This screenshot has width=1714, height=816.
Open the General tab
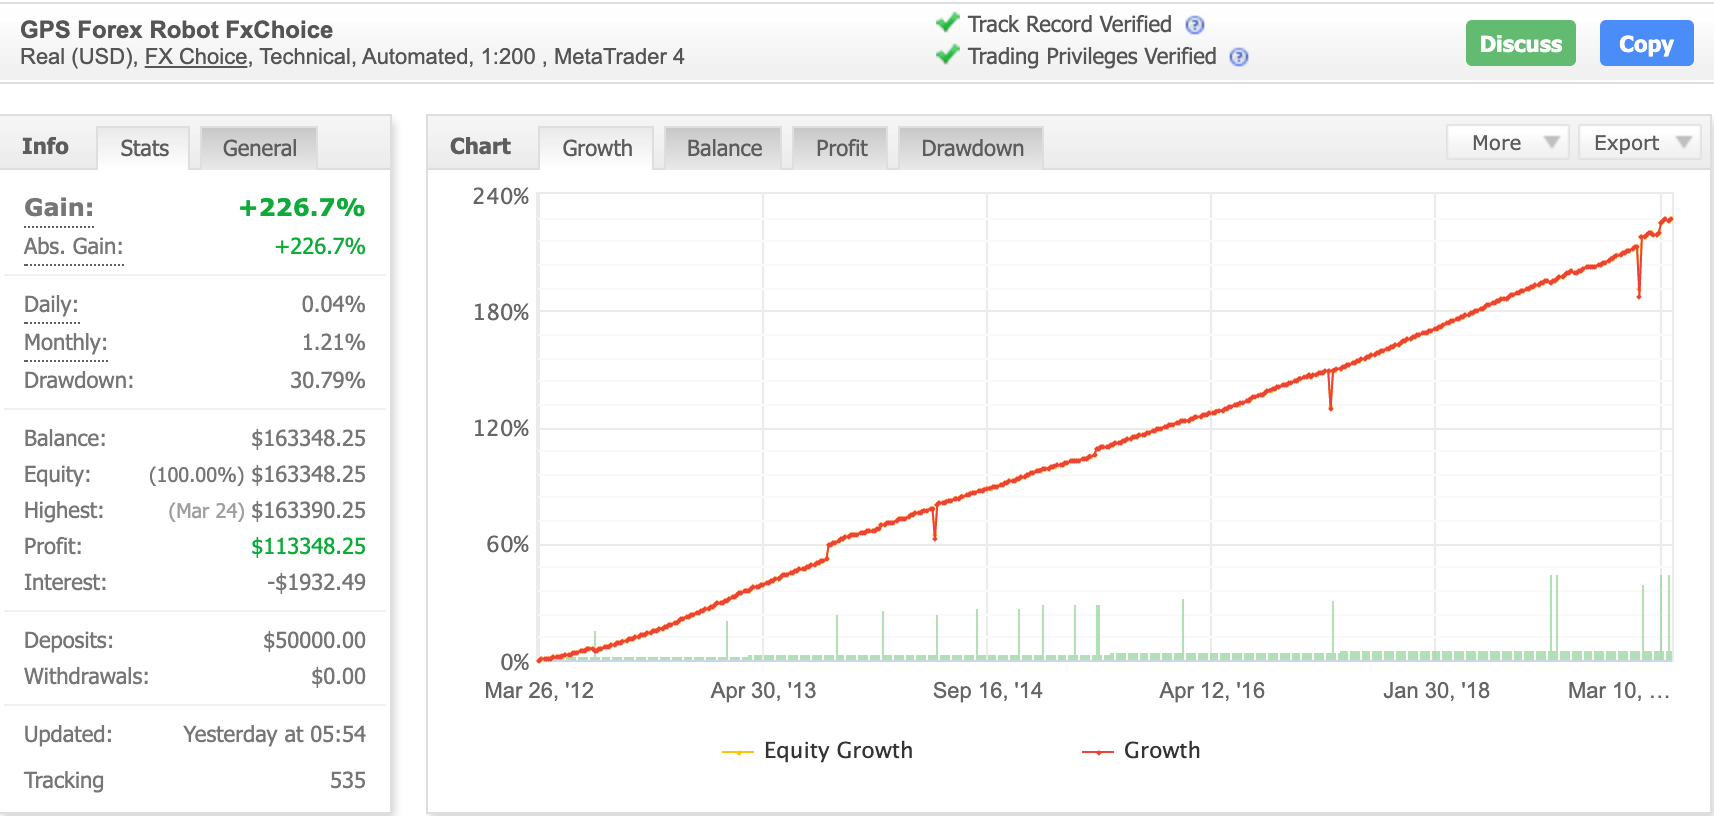click(259, 148)
